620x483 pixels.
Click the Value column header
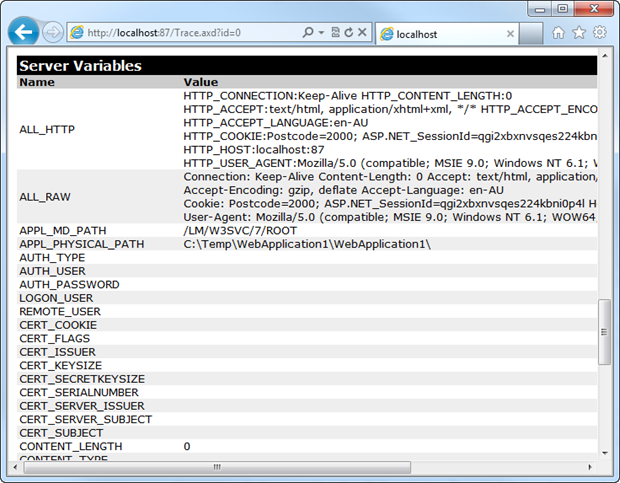pyautogui.click(x=201, y=82)
